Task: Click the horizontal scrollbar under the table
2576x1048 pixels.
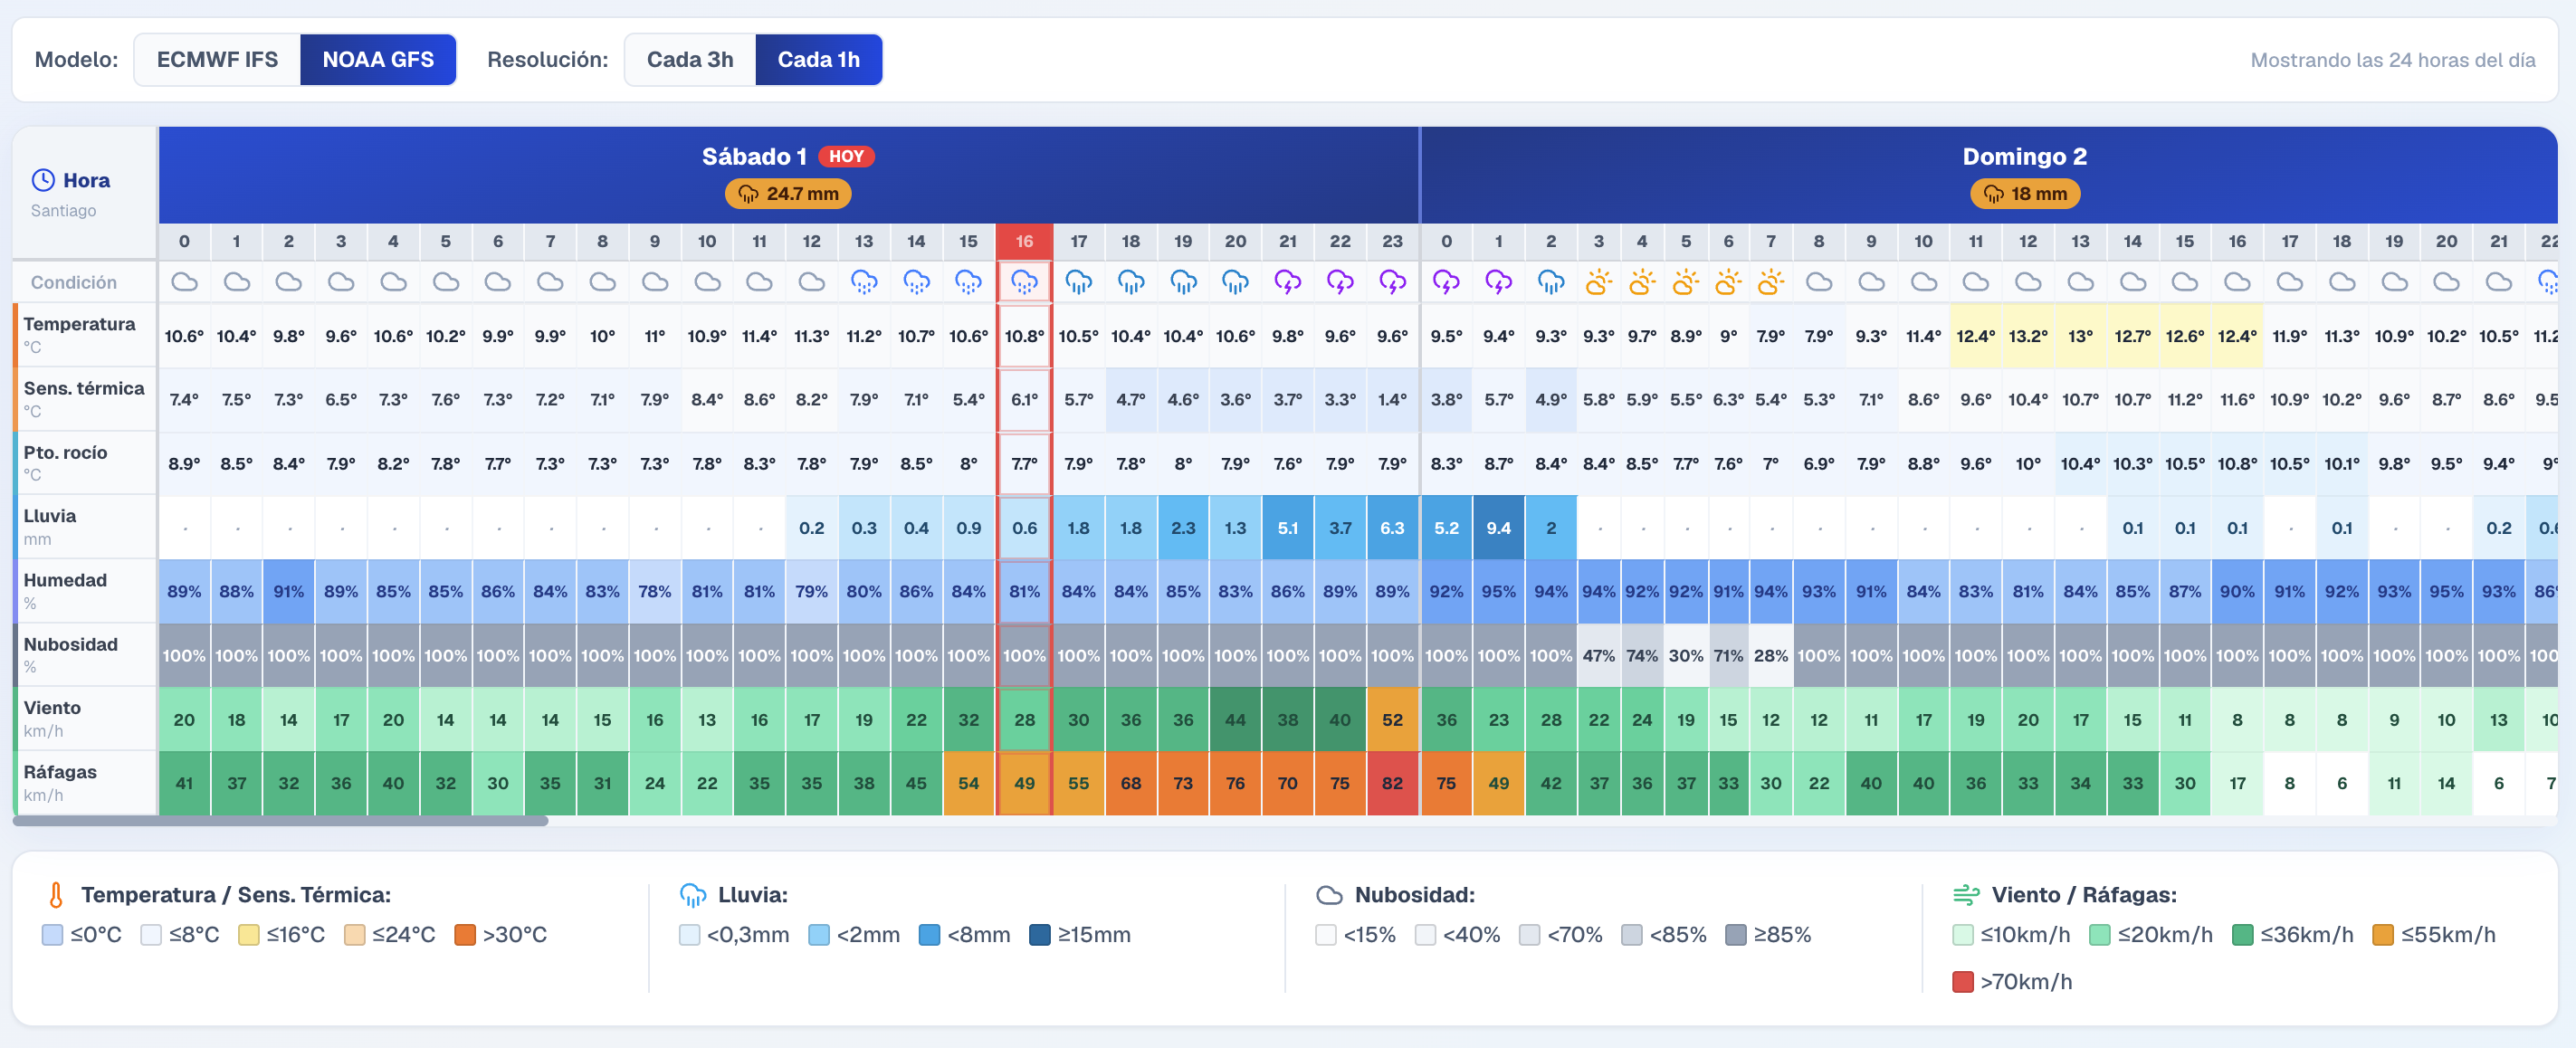Action: tap(280, 821)
